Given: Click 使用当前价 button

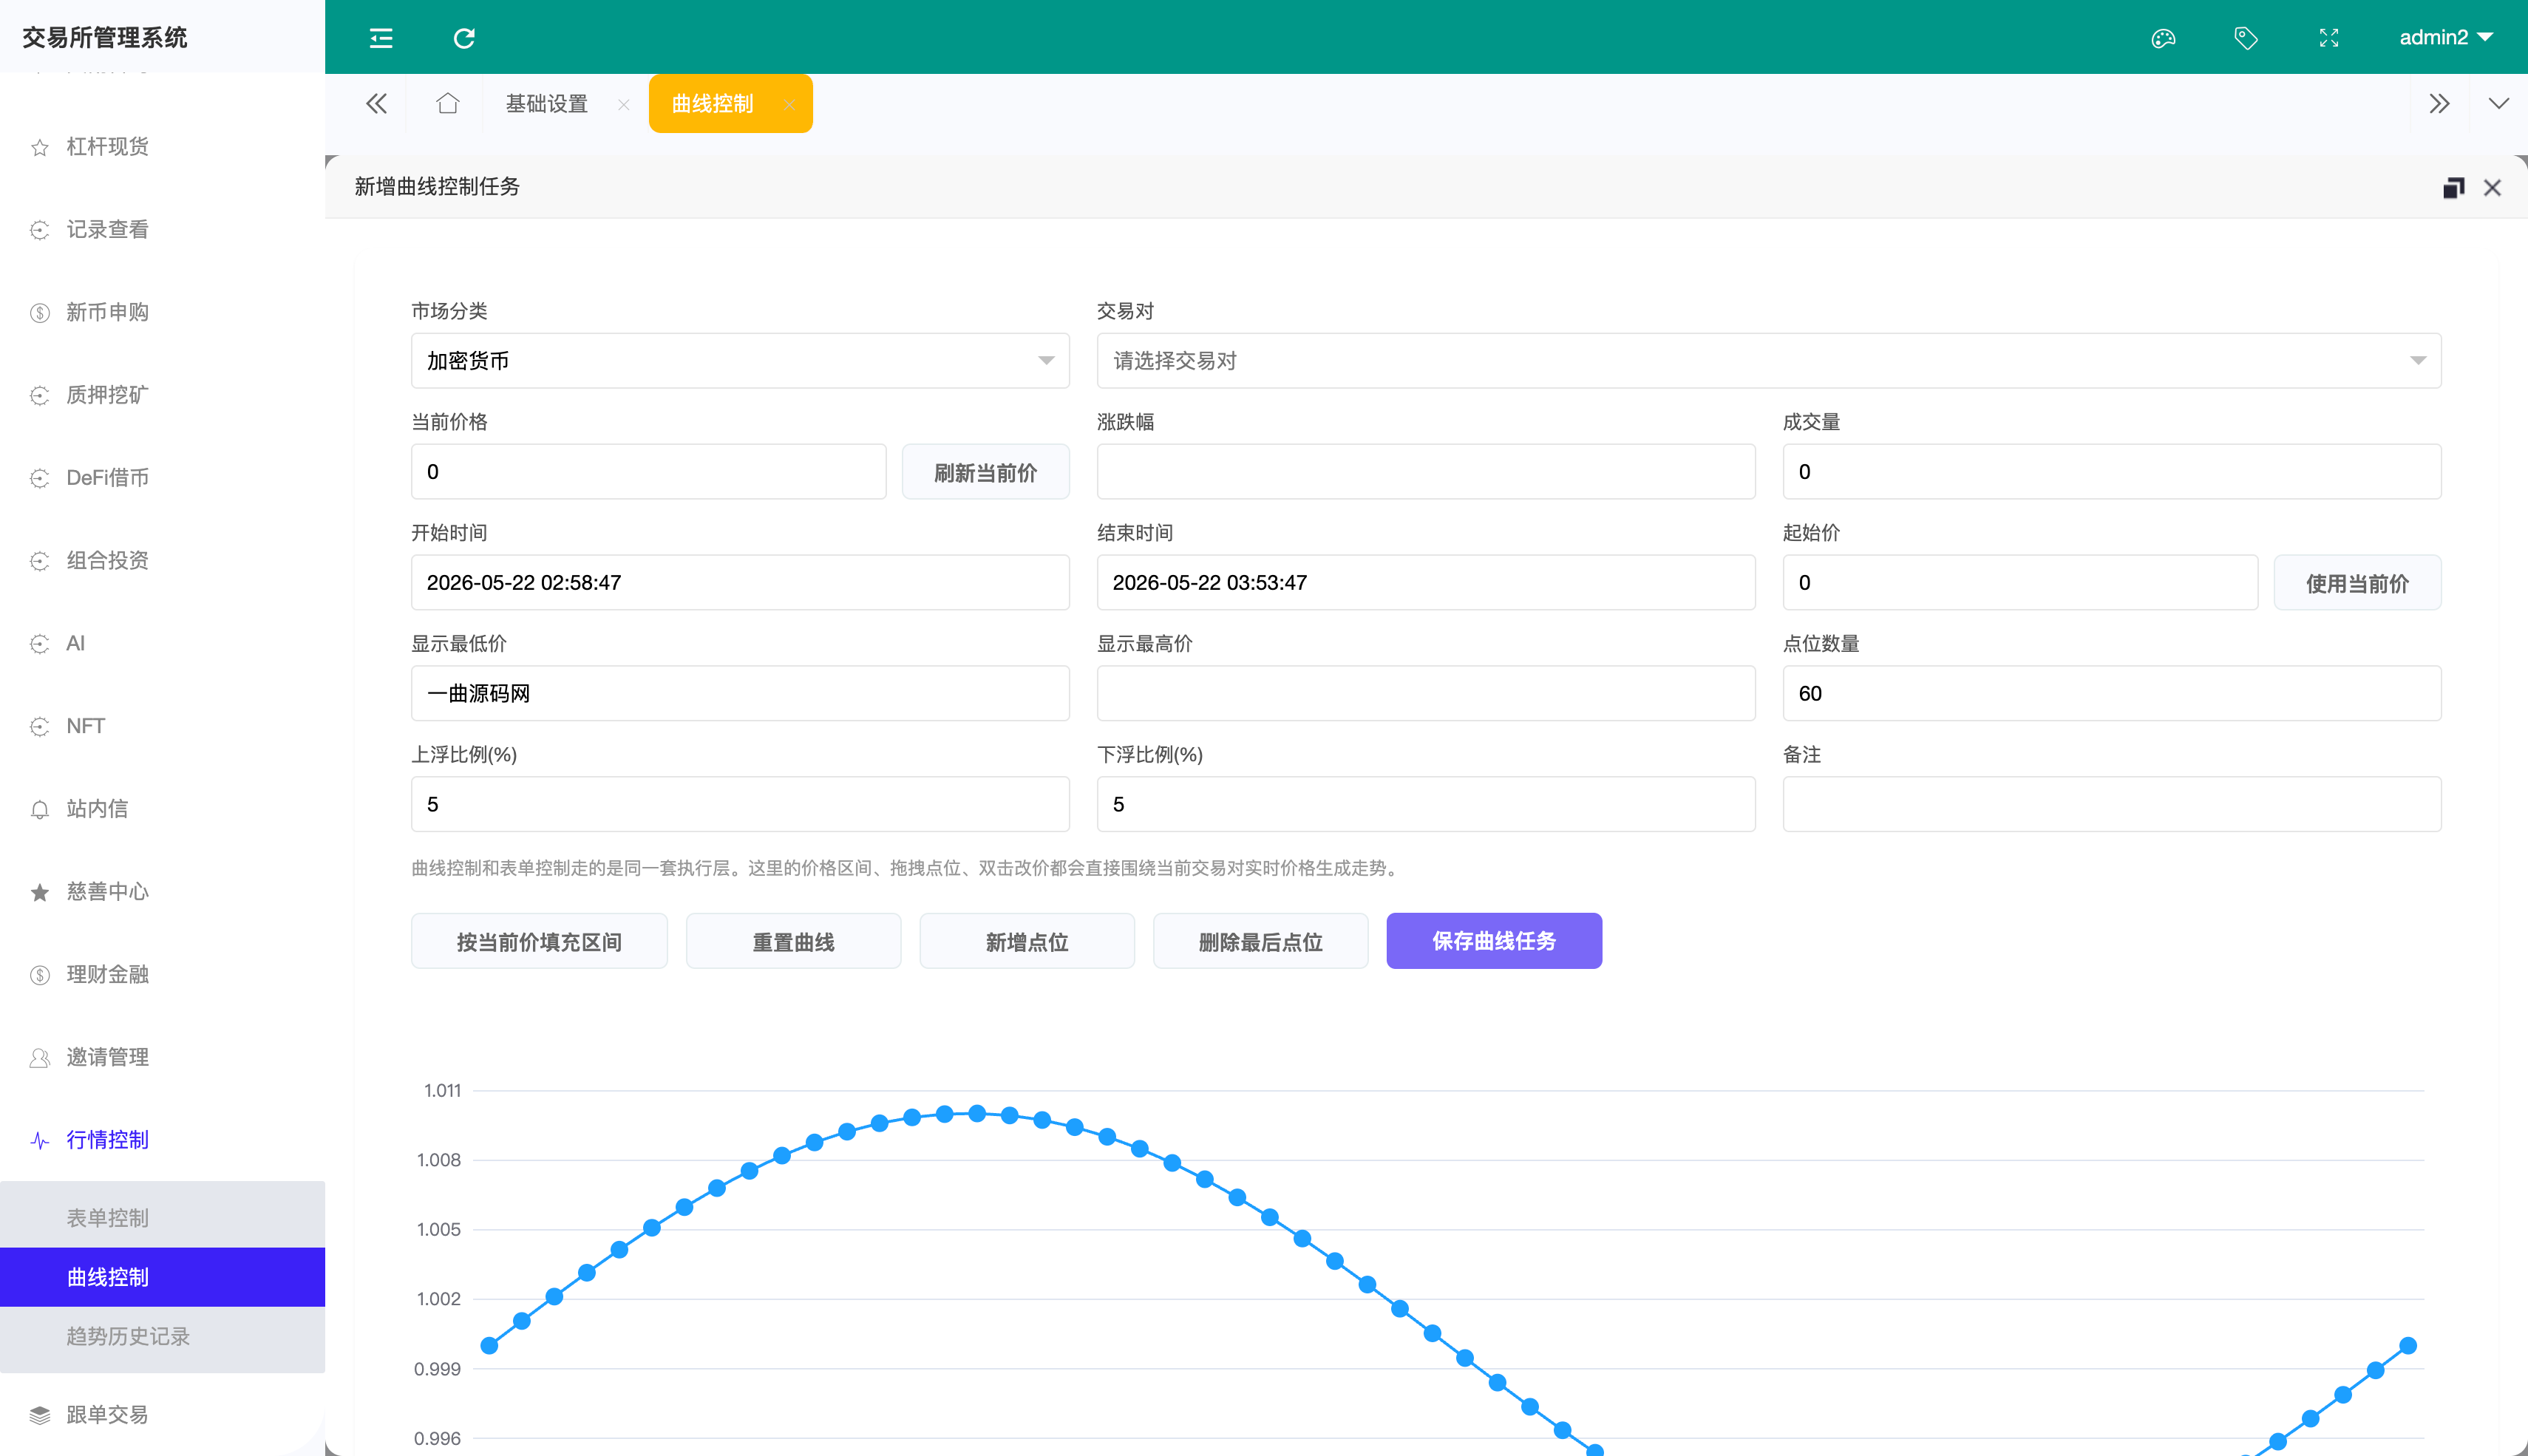Looking at the screenshot, I should [2357, 582].
